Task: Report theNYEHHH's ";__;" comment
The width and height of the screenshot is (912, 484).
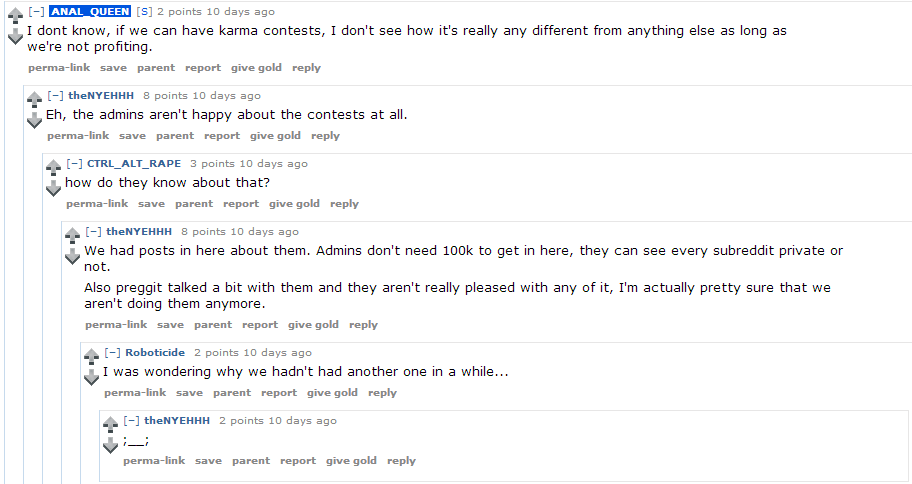Action: pyautogui.click(x=298, y=461)
